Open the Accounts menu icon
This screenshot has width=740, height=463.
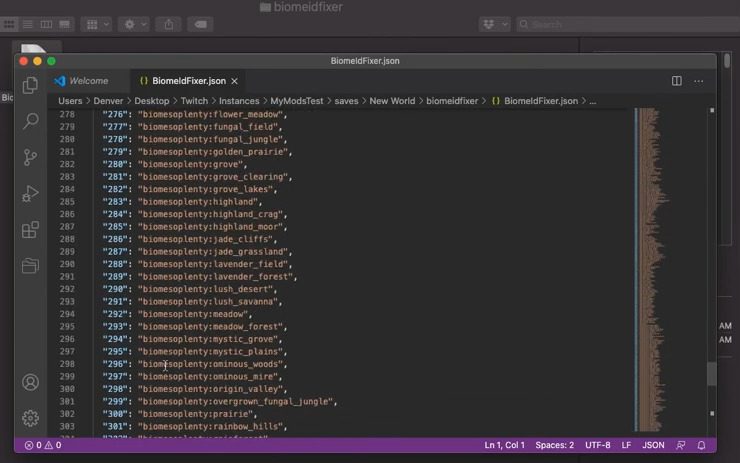30,382
